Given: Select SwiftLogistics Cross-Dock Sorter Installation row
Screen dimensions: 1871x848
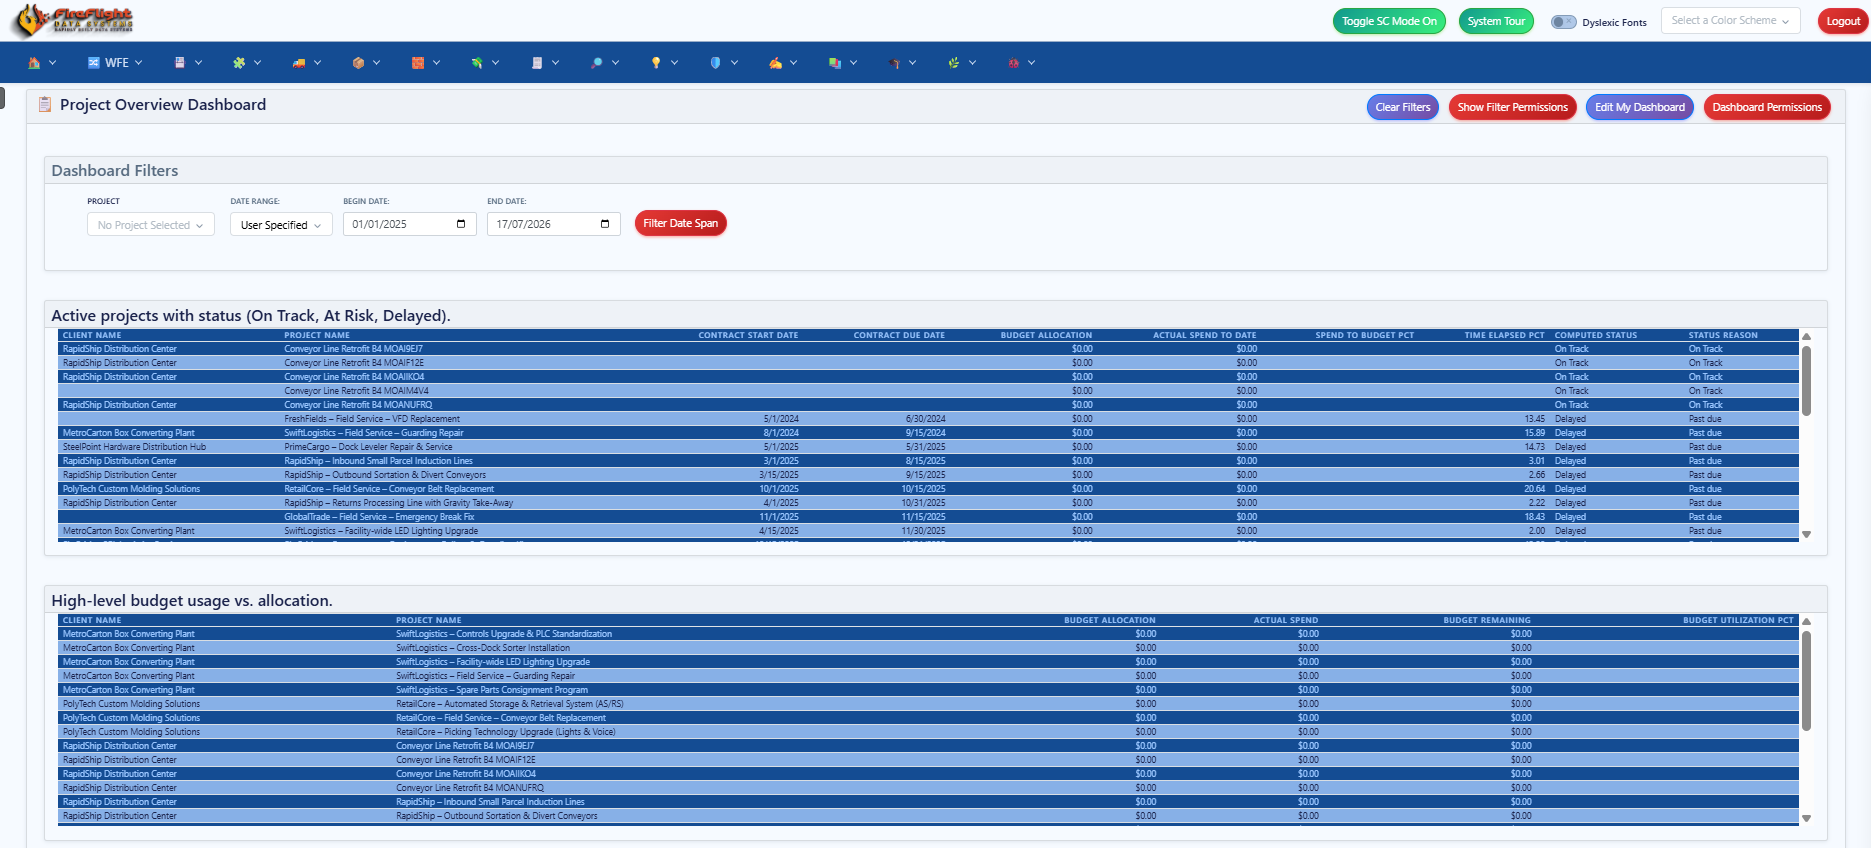Looking at the screenshot, I should tap(928, 648).
